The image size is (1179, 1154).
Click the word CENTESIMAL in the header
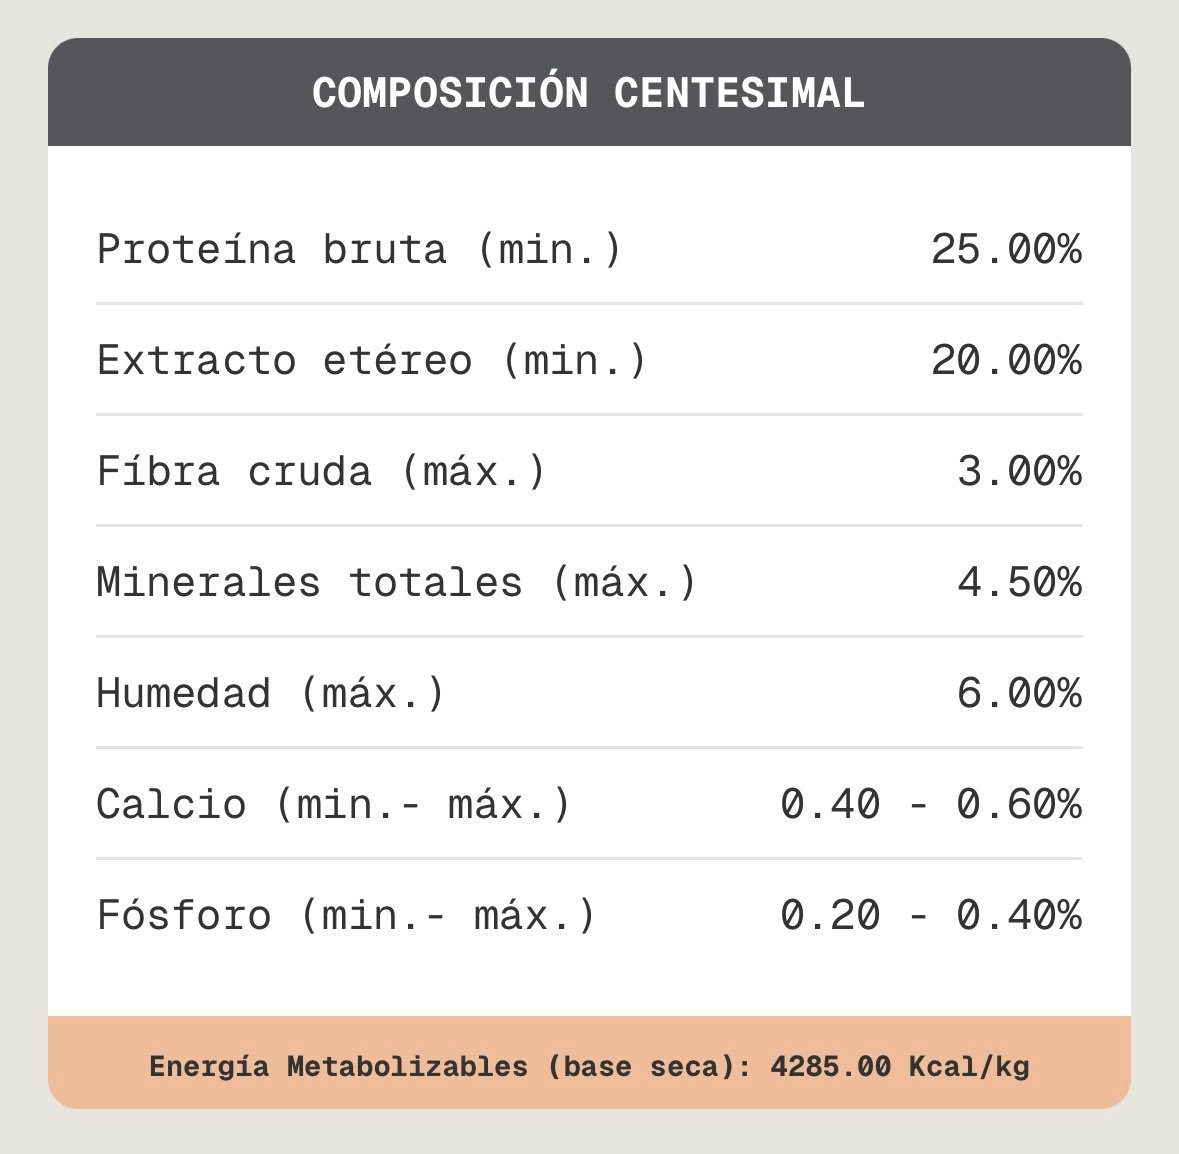pos(739,94)
